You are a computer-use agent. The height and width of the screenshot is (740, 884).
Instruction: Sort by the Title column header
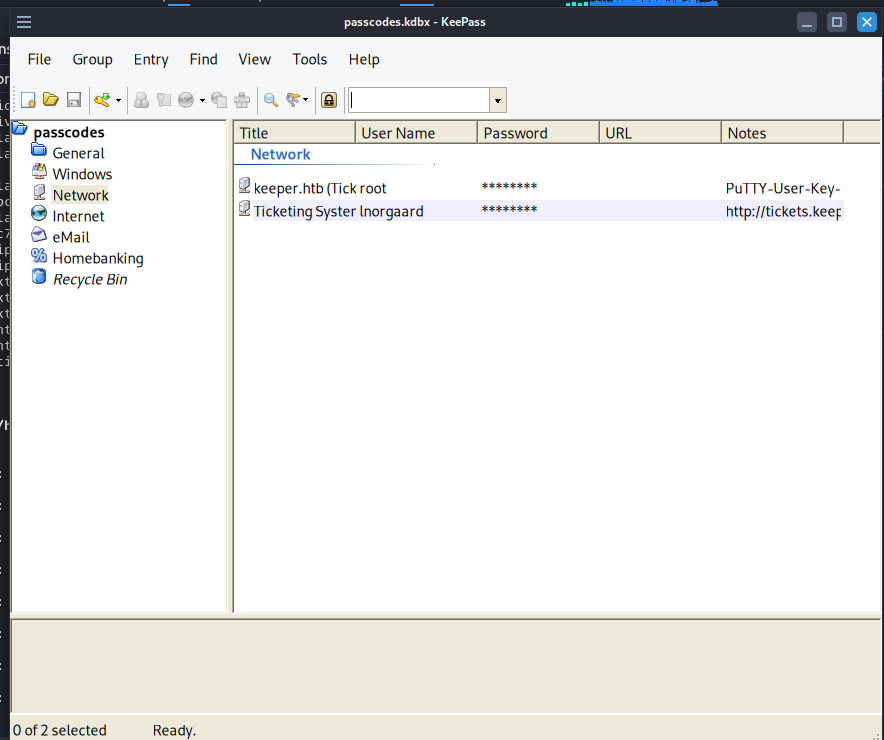294,133
